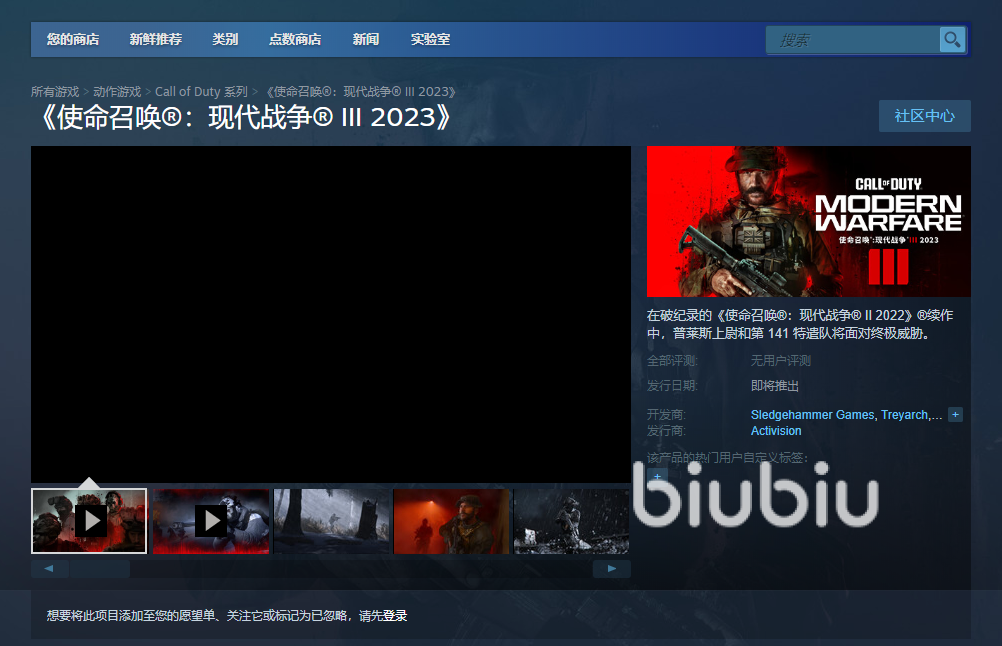Click the right carousel arrow
Viewport: 1002px width, 646px height.
613,567
